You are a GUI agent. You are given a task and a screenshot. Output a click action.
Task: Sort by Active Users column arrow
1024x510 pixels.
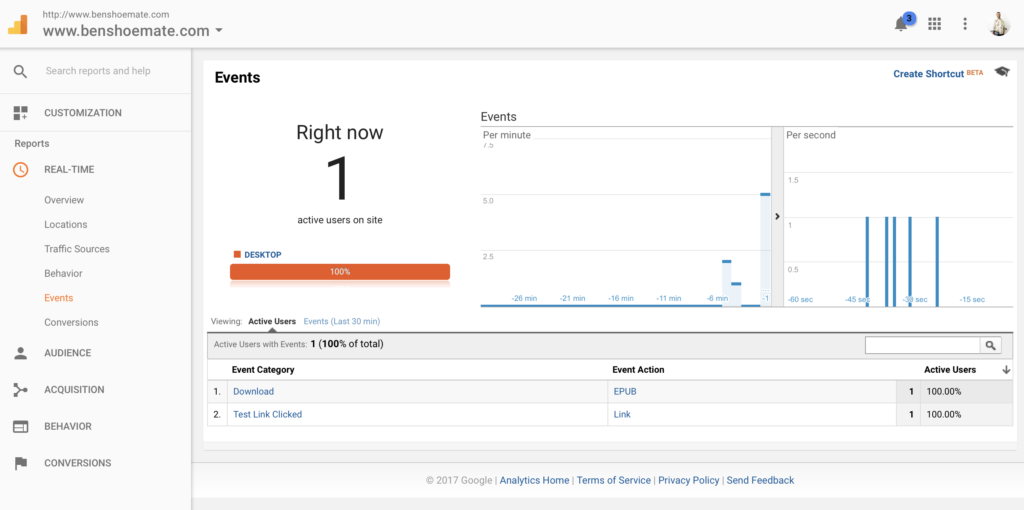pos(1006,370)
